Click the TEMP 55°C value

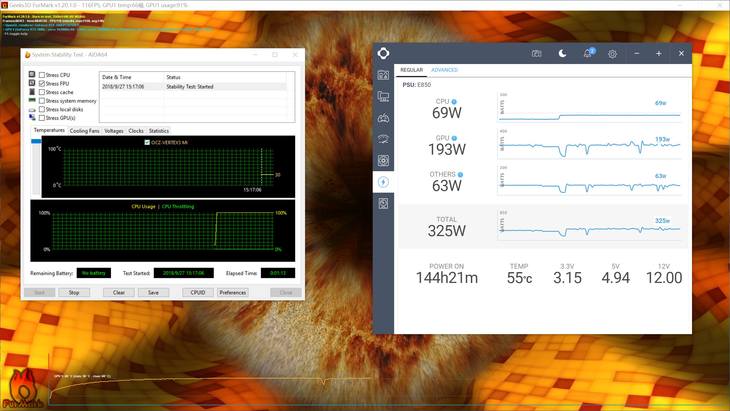[x=519, y=278]
